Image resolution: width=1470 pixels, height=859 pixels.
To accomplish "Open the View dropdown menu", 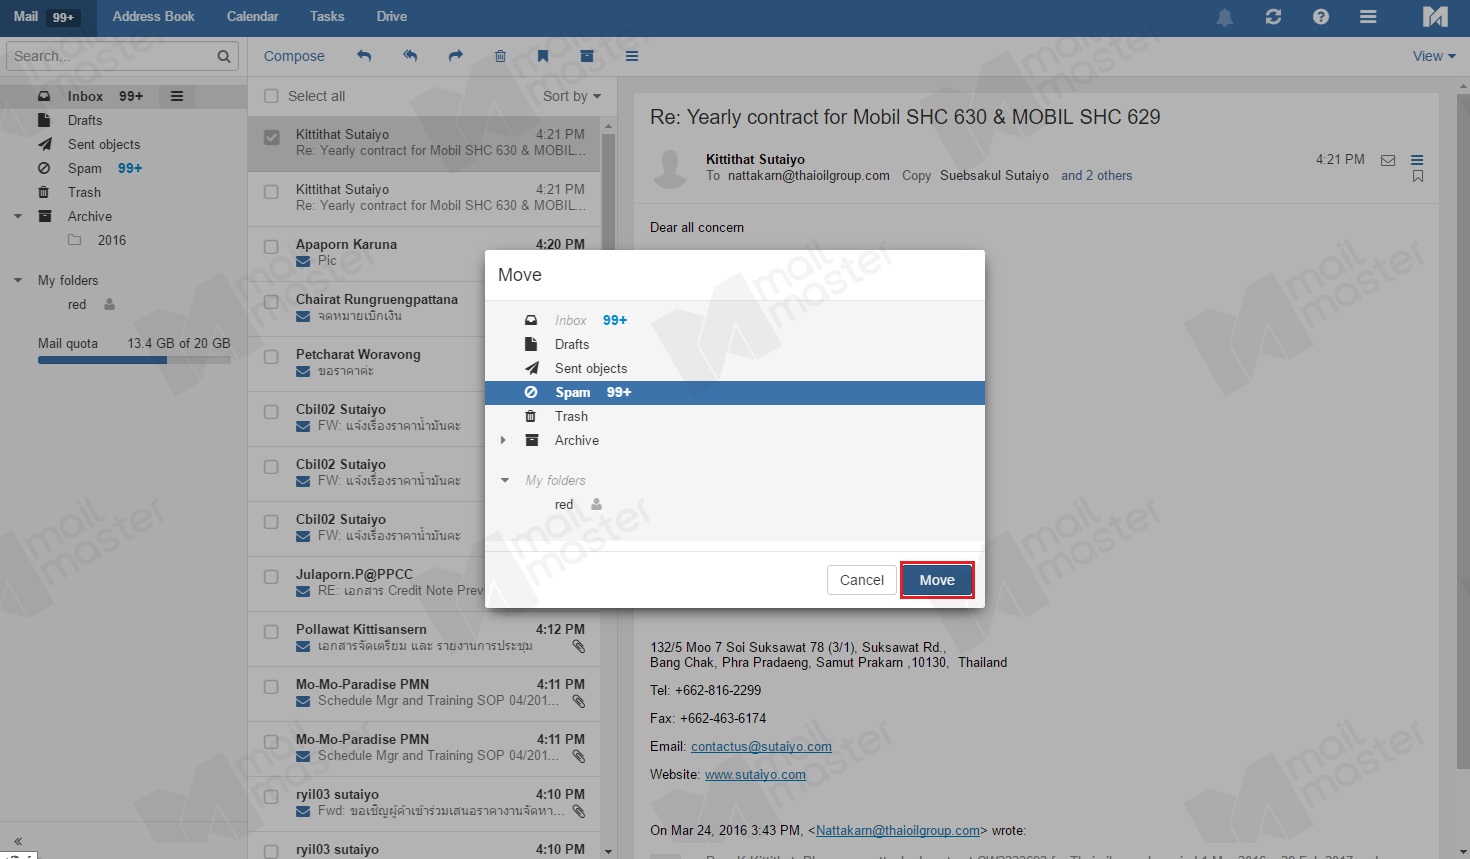I will point(1433,56).
